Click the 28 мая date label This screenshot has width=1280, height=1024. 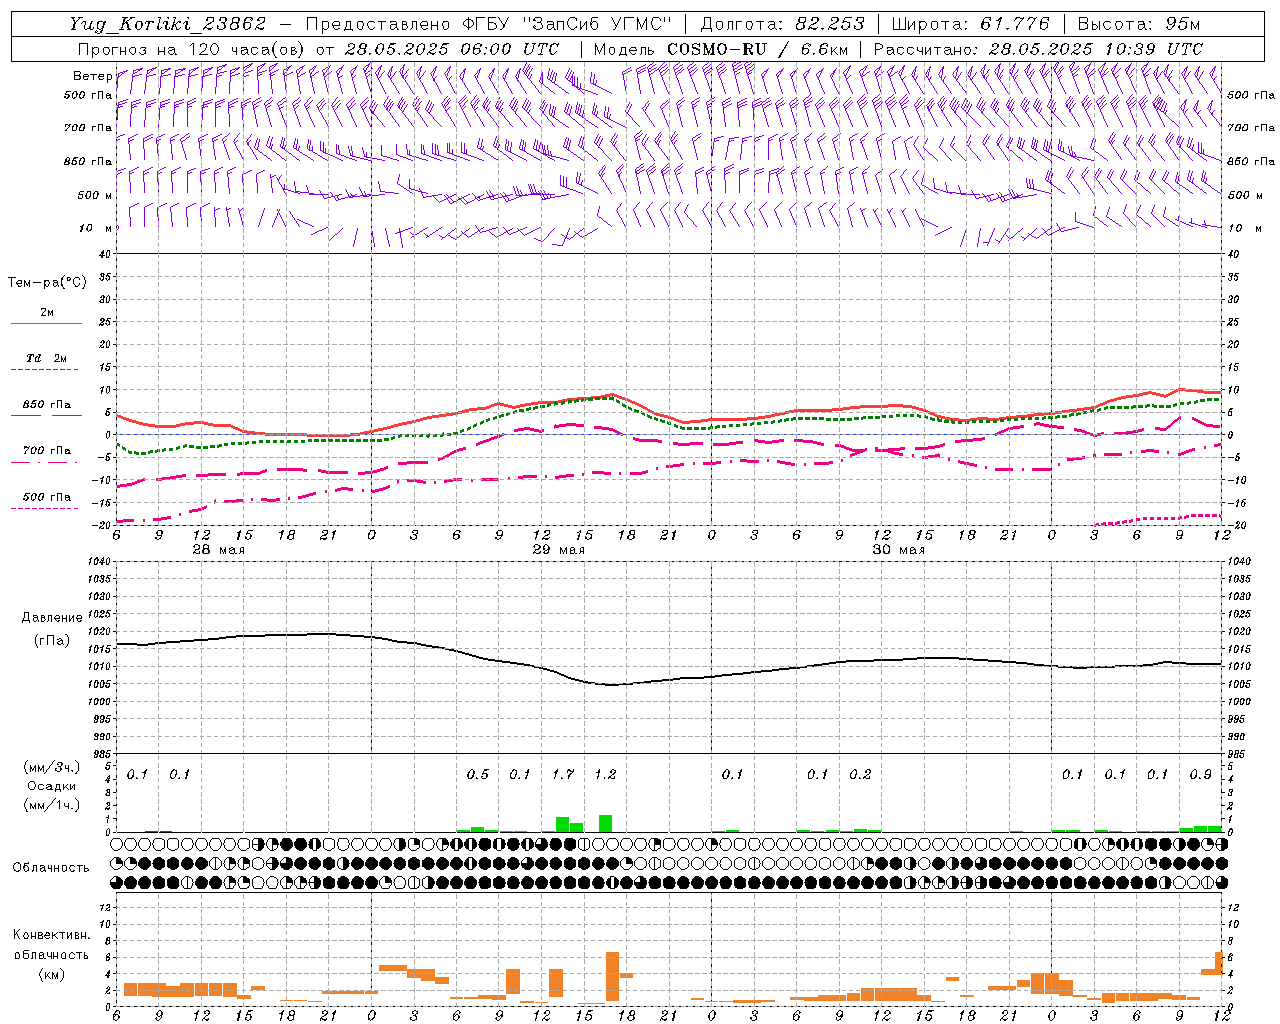tap(218, 550)
